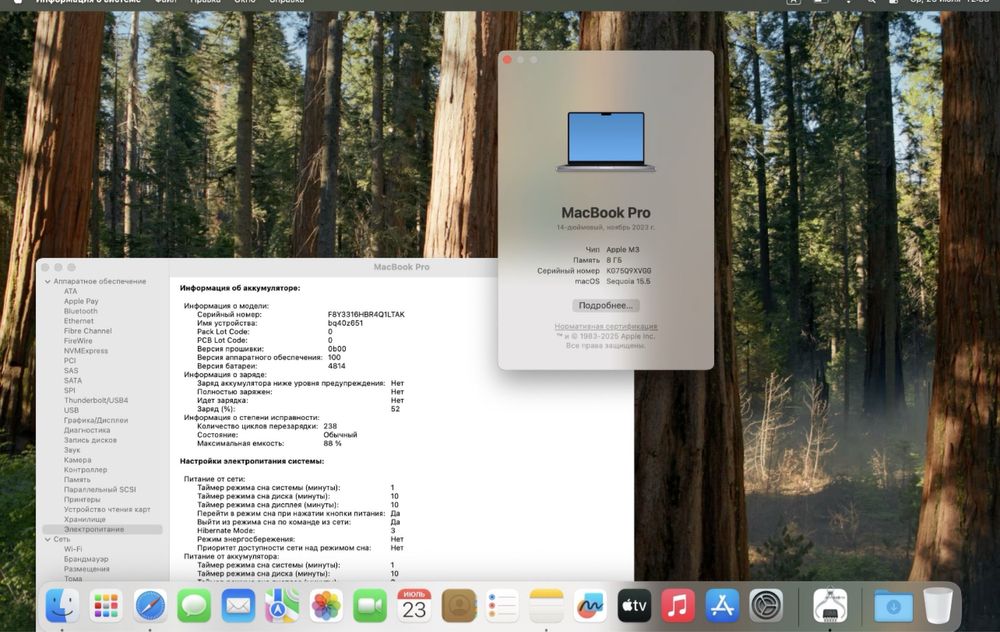Screen dimensions: 1000x632
Task: Select Графика/Дисплеи in the sidebar
Action: click(96, 420)
